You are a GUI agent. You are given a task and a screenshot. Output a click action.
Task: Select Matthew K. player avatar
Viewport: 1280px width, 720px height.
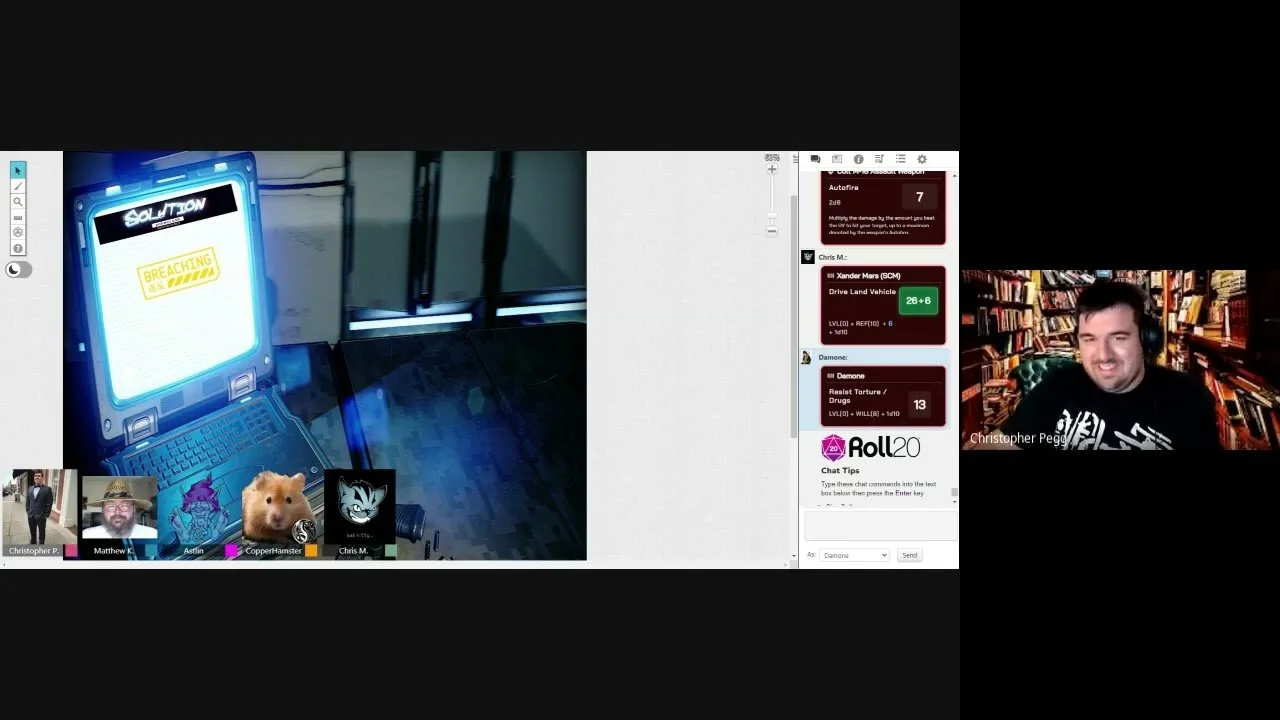(x=119, y=507)
